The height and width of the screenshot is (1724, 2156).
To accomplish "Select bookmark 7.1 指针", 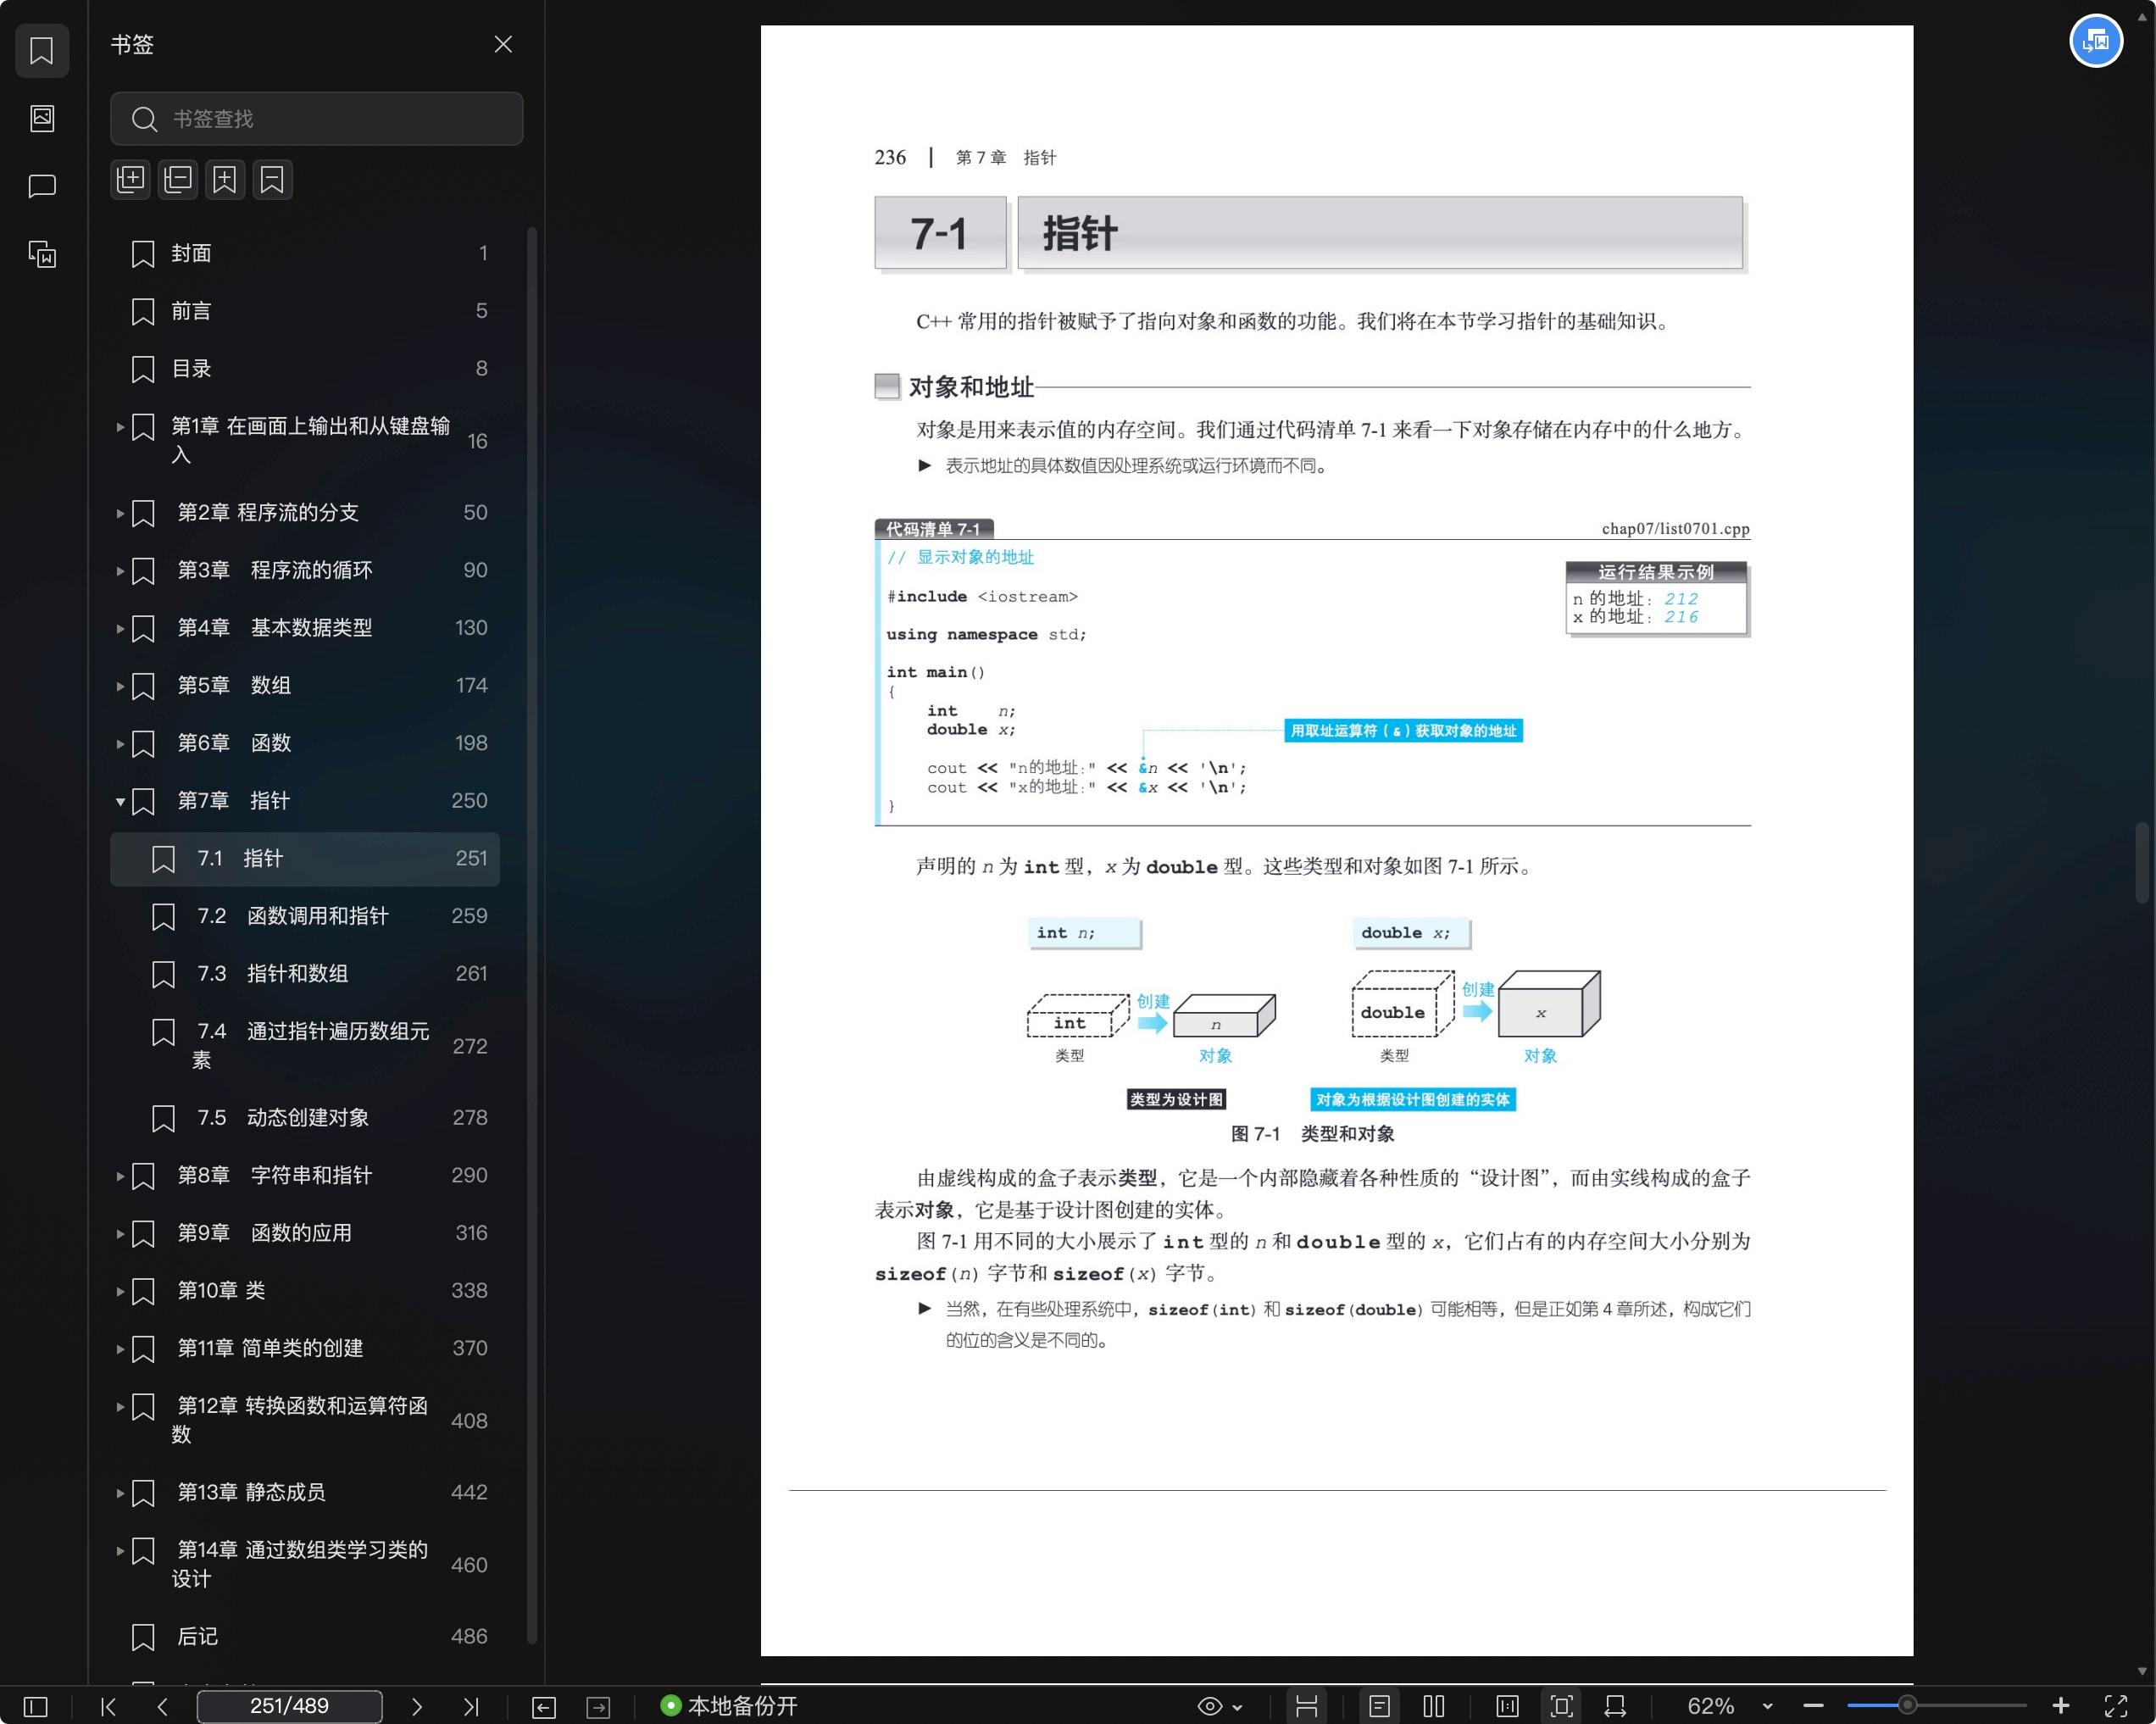I will (x=305, y=859).
